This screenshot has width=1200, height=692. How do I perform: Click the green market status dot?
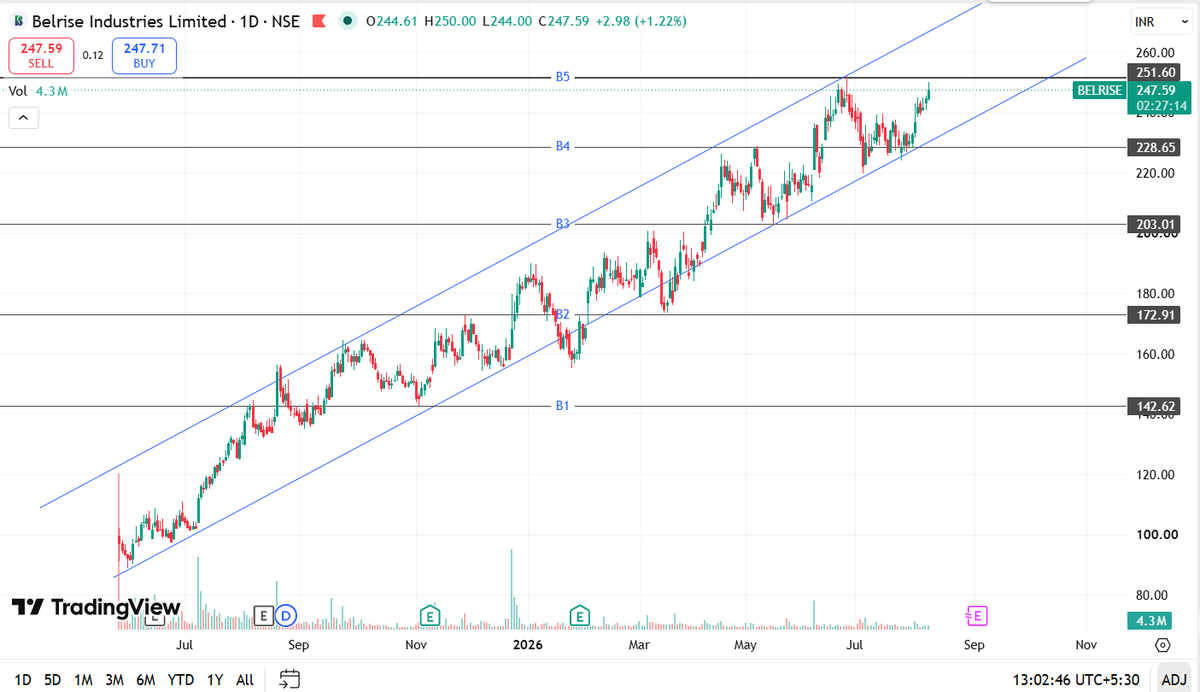(x=347, y=20)
